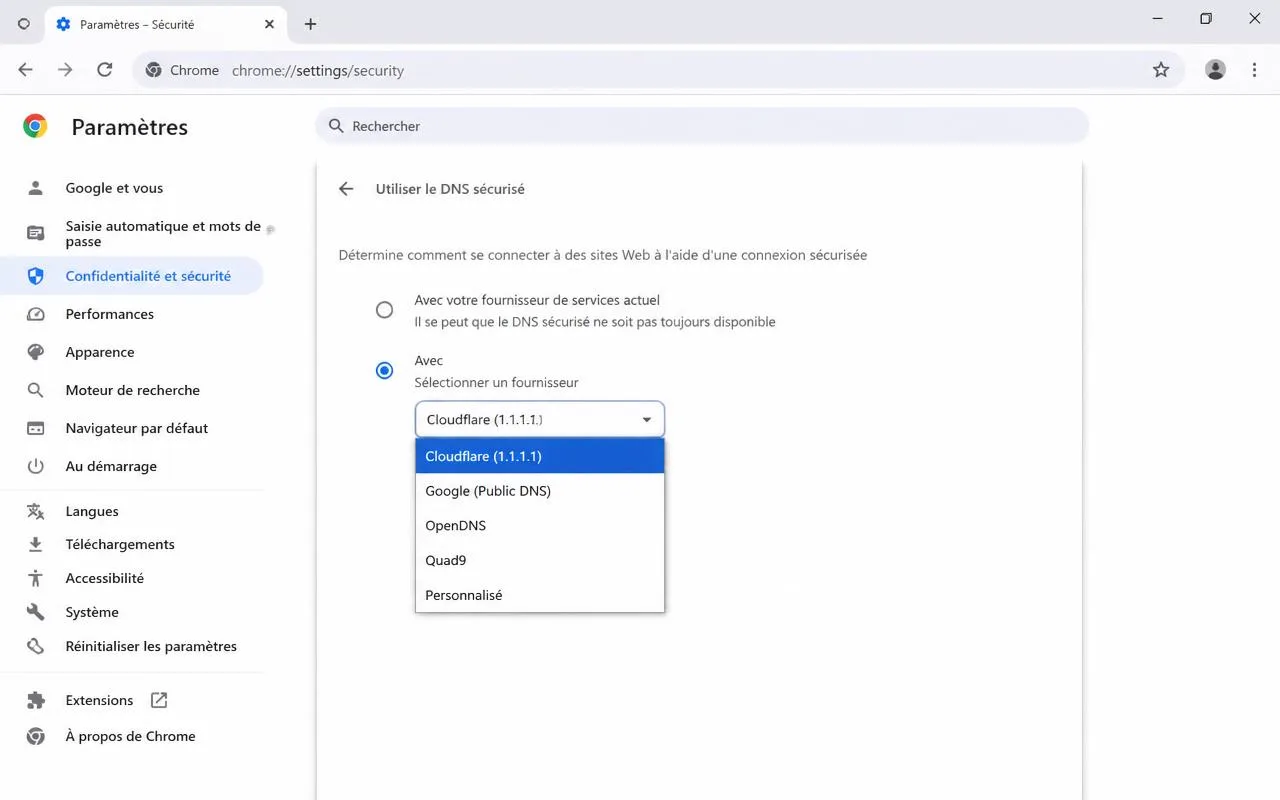
Task: Choose Personnalisé in the provider list
Action: [540, 595]
